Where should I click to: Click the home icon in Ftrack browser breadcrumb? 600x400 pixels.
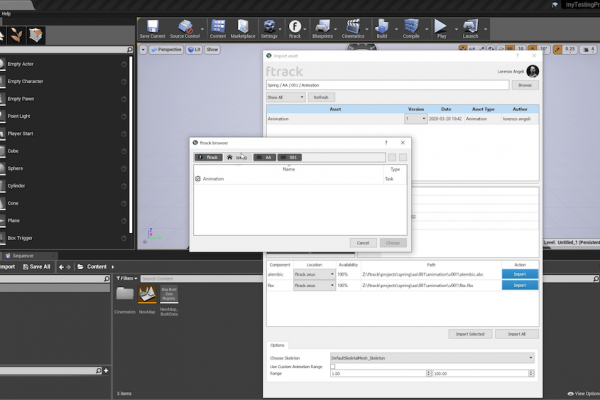click(230, 157)
